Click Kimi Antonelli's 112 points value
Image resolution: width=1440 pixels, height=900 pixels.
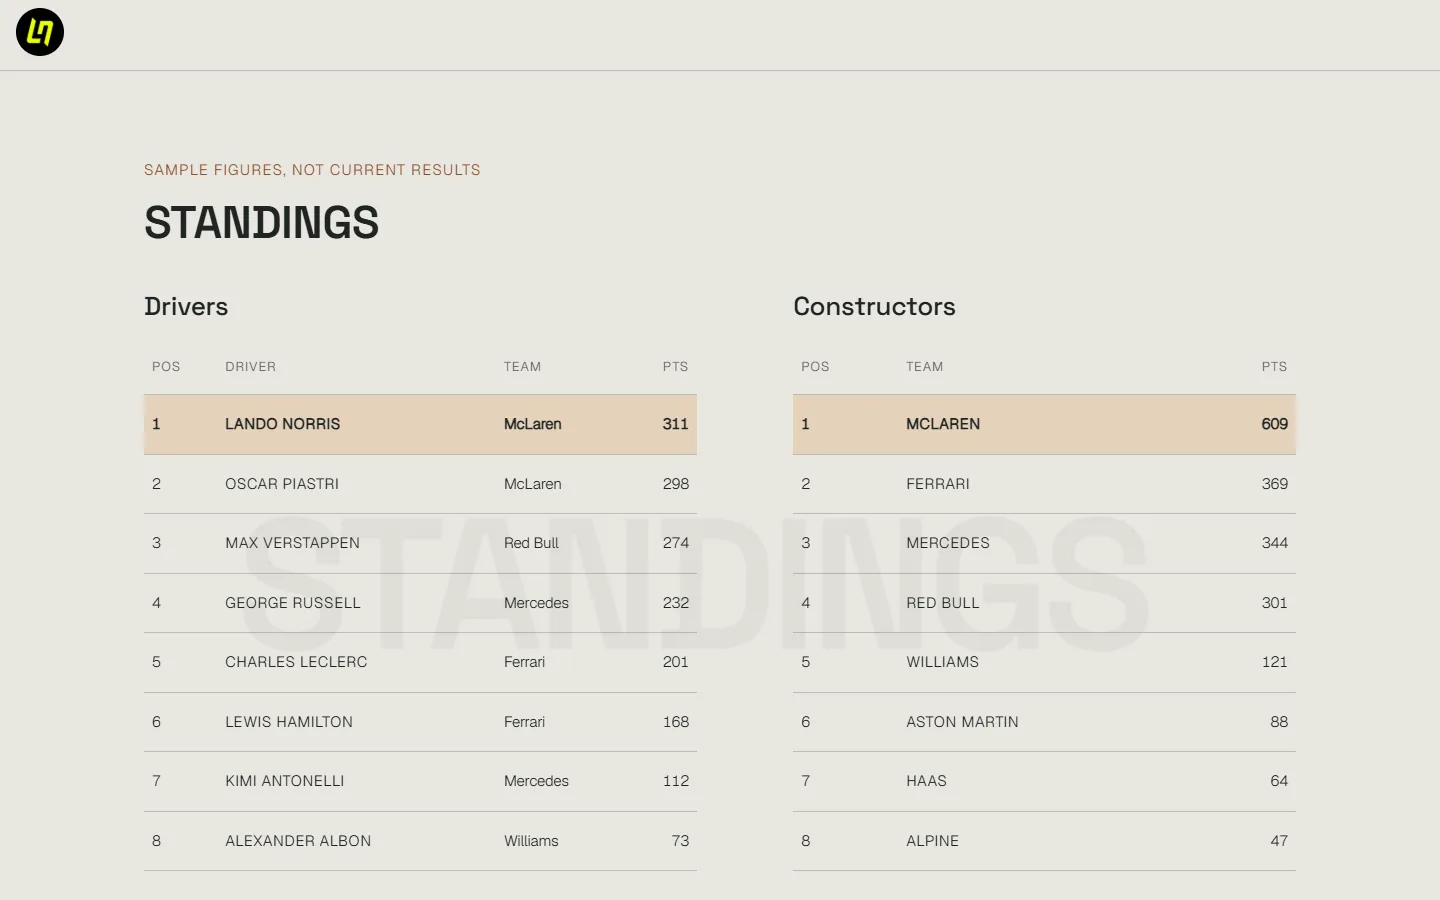coord(676,781)
